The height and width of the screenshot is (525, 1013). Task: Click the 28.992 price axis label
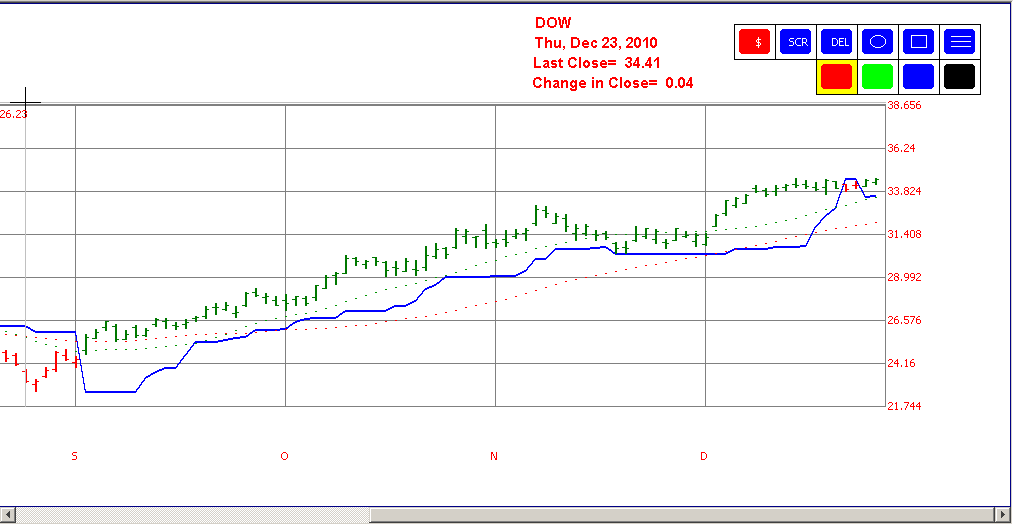904,277
